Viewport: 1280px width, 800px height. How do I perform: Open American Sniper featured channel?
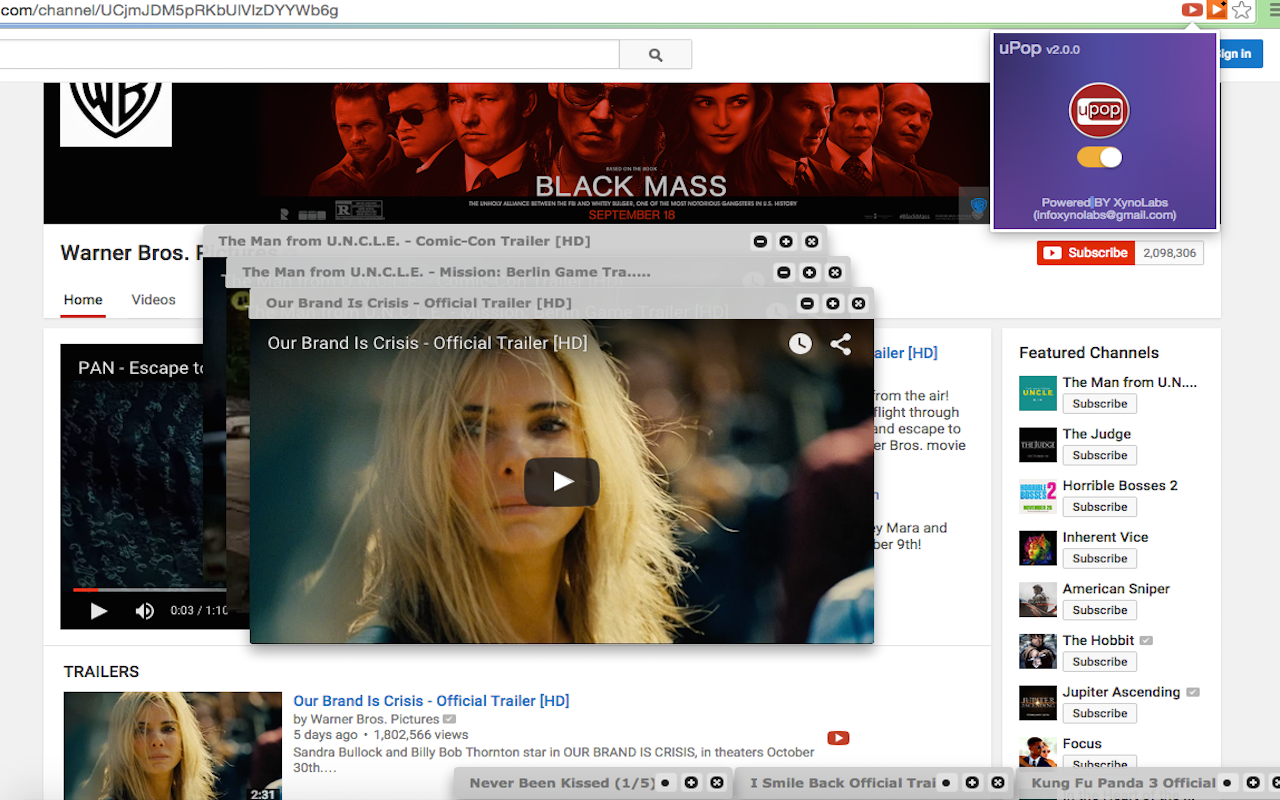[x=1116, y=589]
